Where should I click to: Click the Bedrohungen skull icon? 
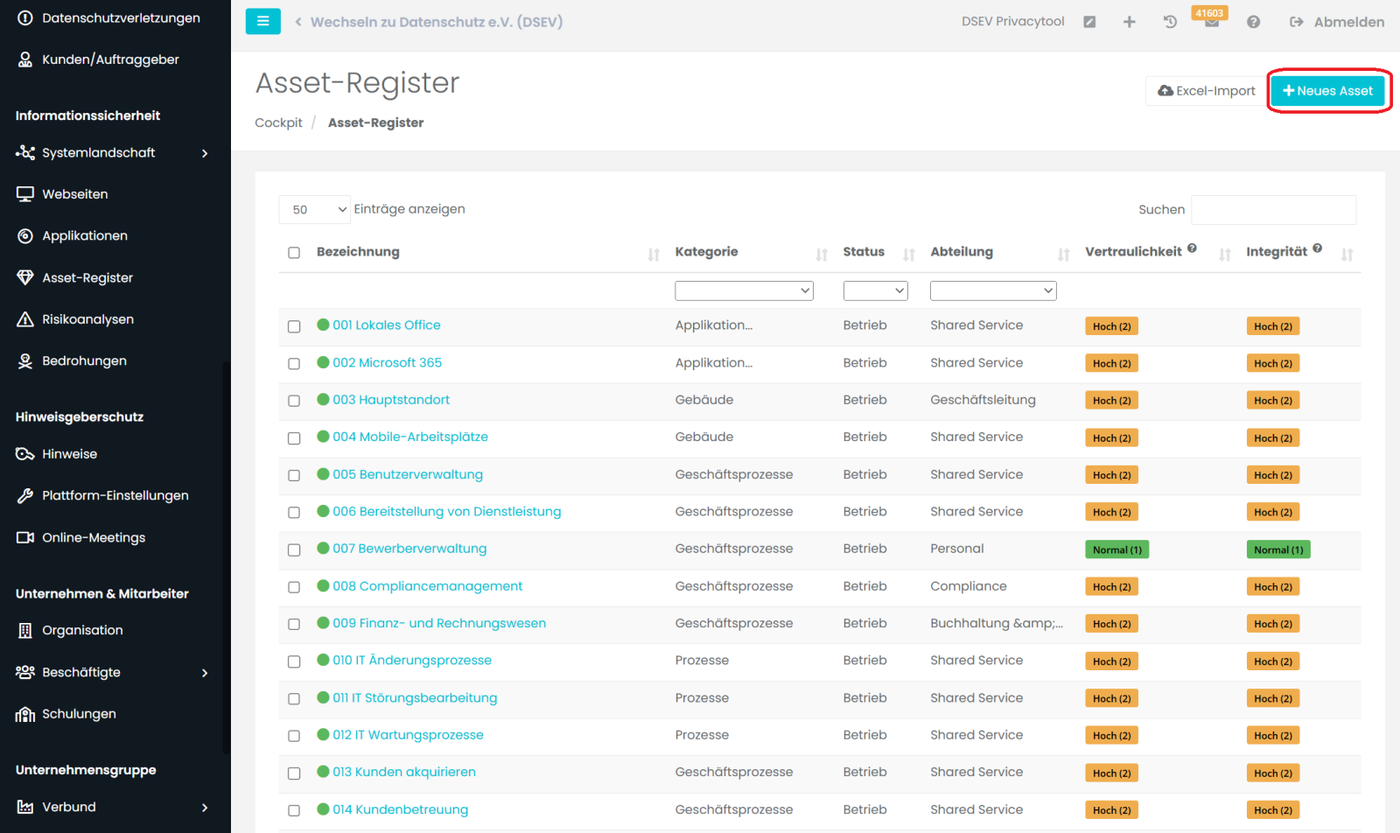click(x=25, y=361)
